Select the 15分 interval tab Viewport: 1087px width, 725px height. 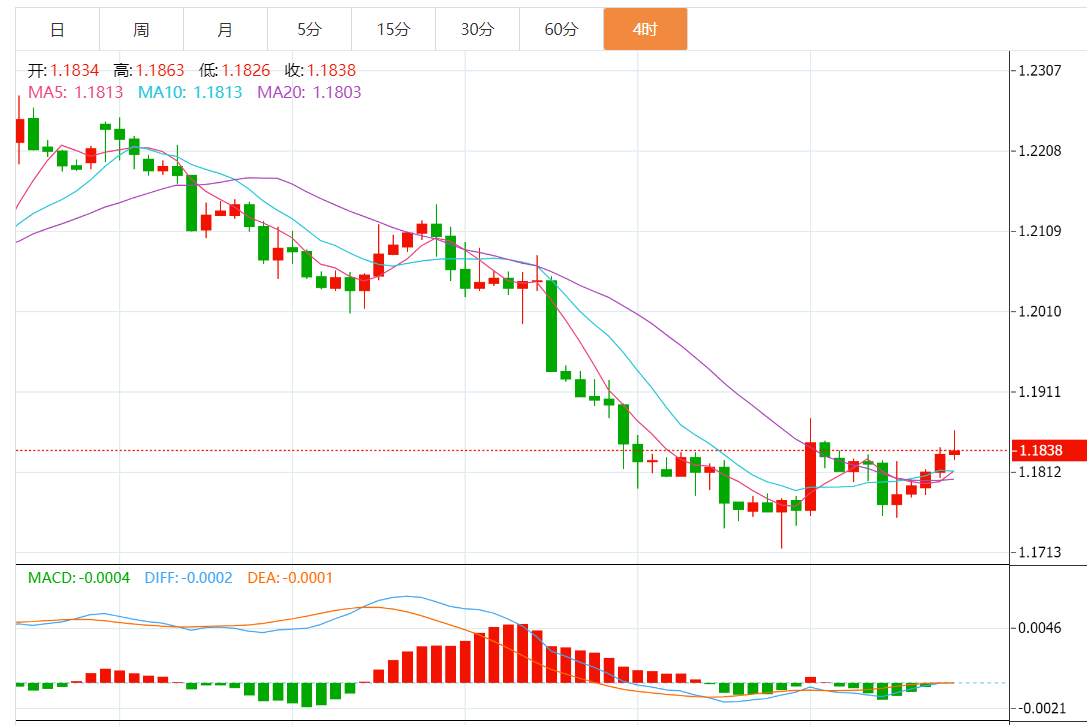(394, 29)
